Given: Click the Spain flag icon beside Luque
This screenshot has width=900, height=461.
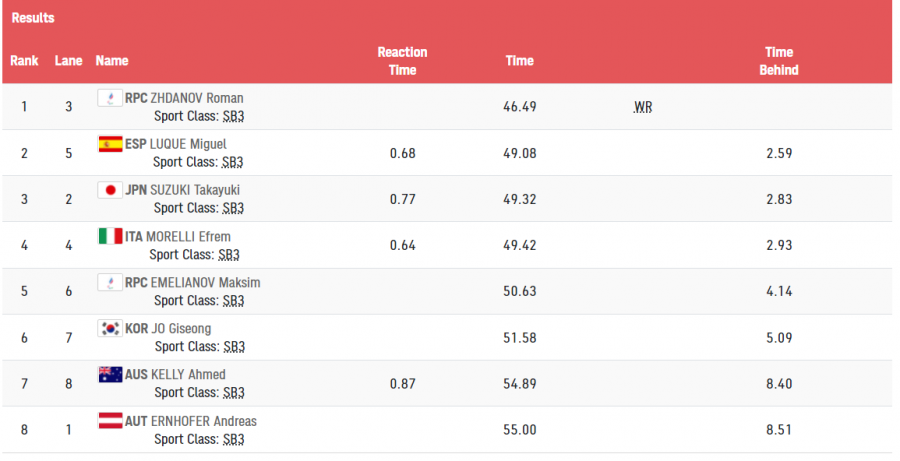Looking at the screenshot, I should [110, 144].
